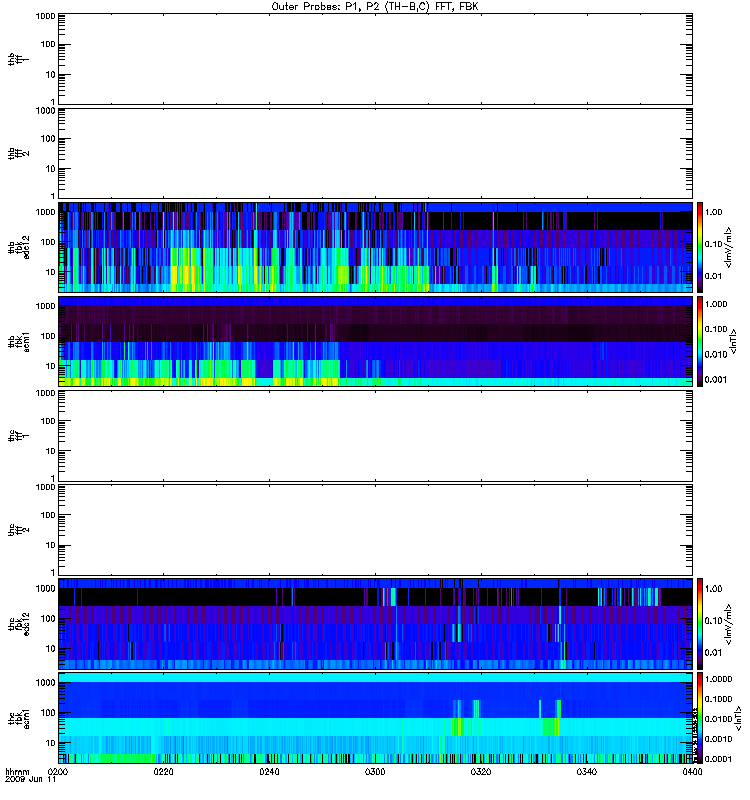Click the '1.000' tick on thb scm1 color bar

[x=716, y=304]
